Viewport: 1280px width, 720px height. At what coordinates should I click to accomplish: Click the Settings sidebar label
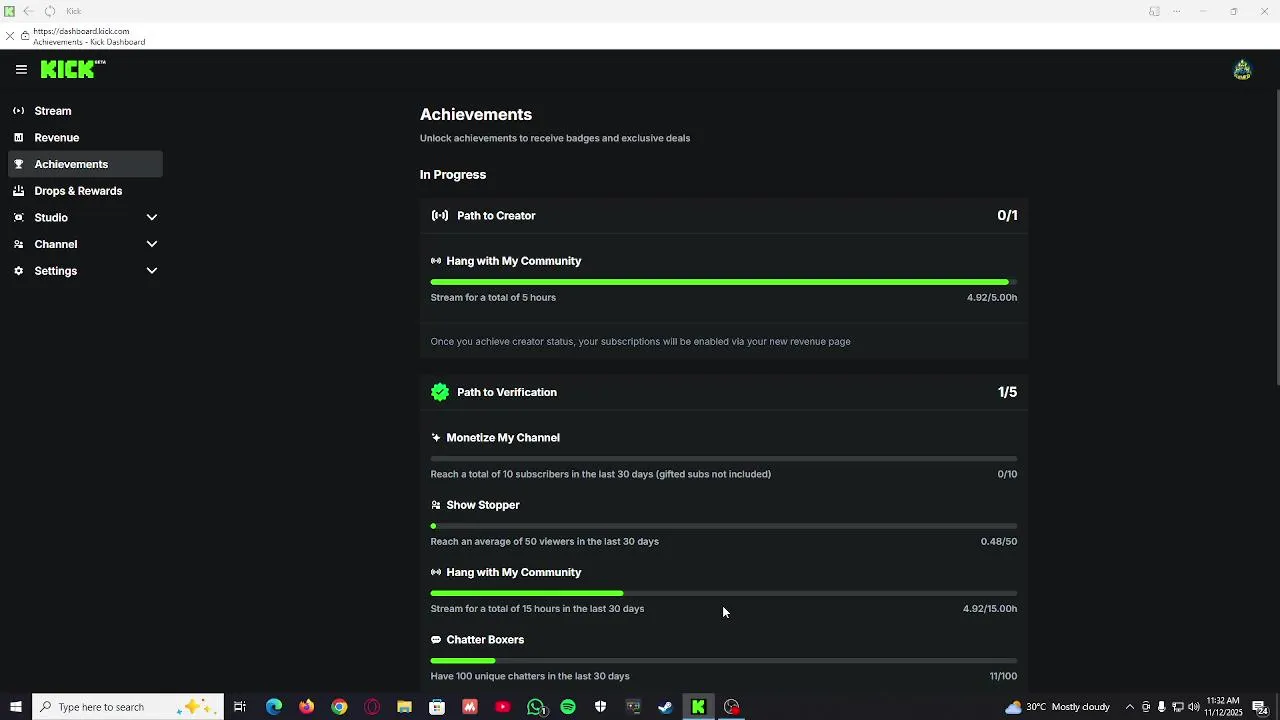tap(56, 271)
